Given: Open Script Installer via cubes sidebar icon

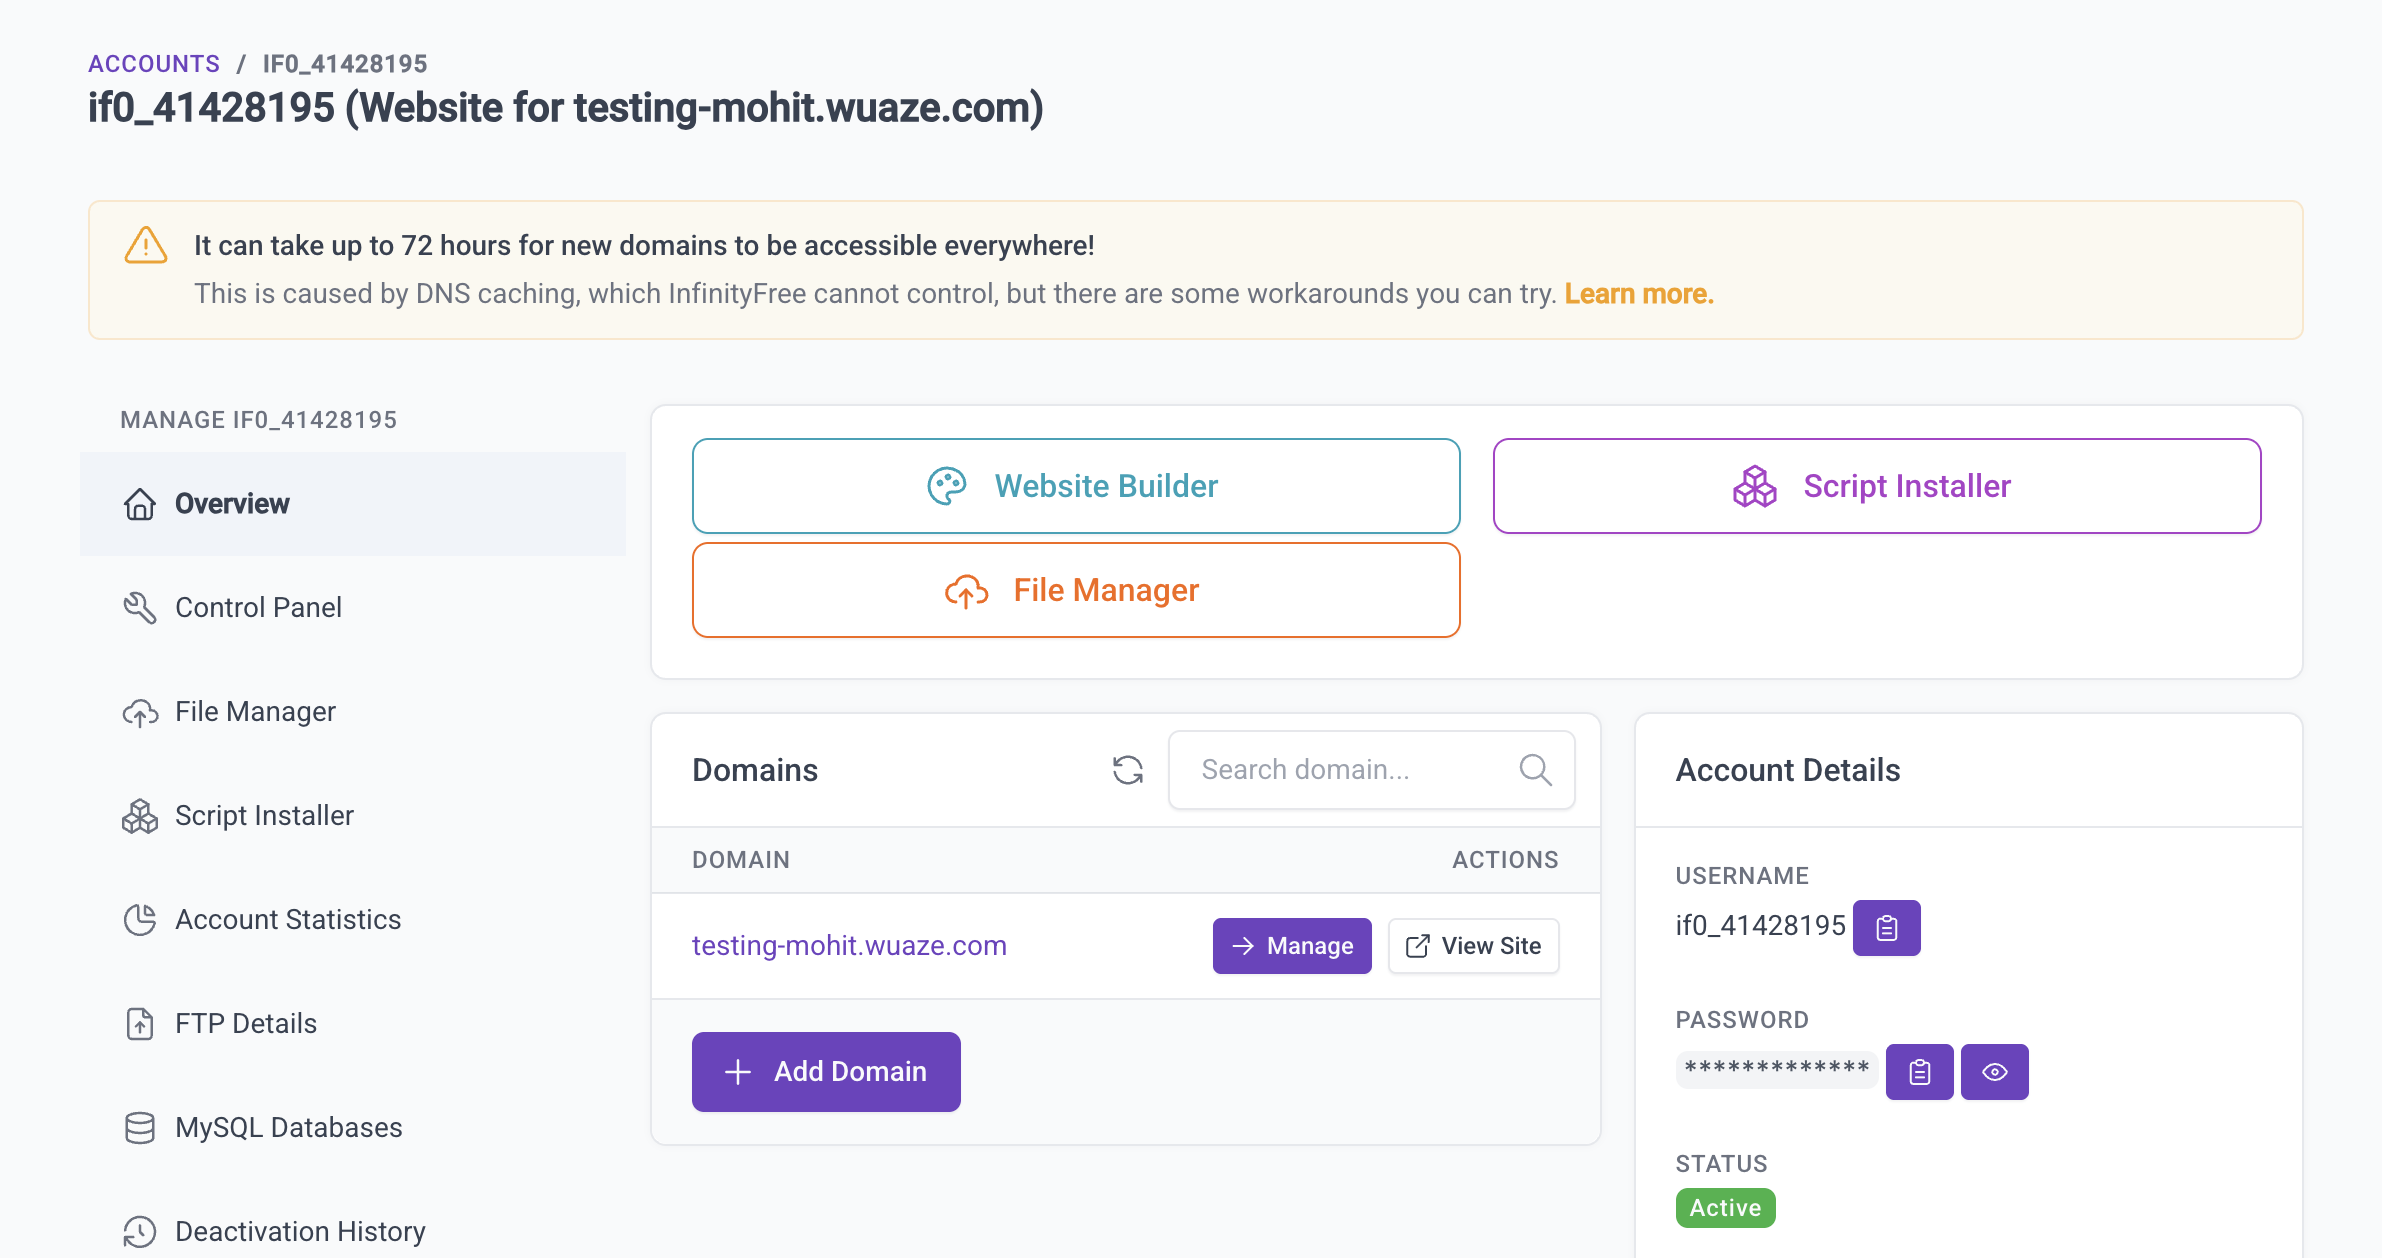Looking at the screenshot, I should [x=140, y=815].
